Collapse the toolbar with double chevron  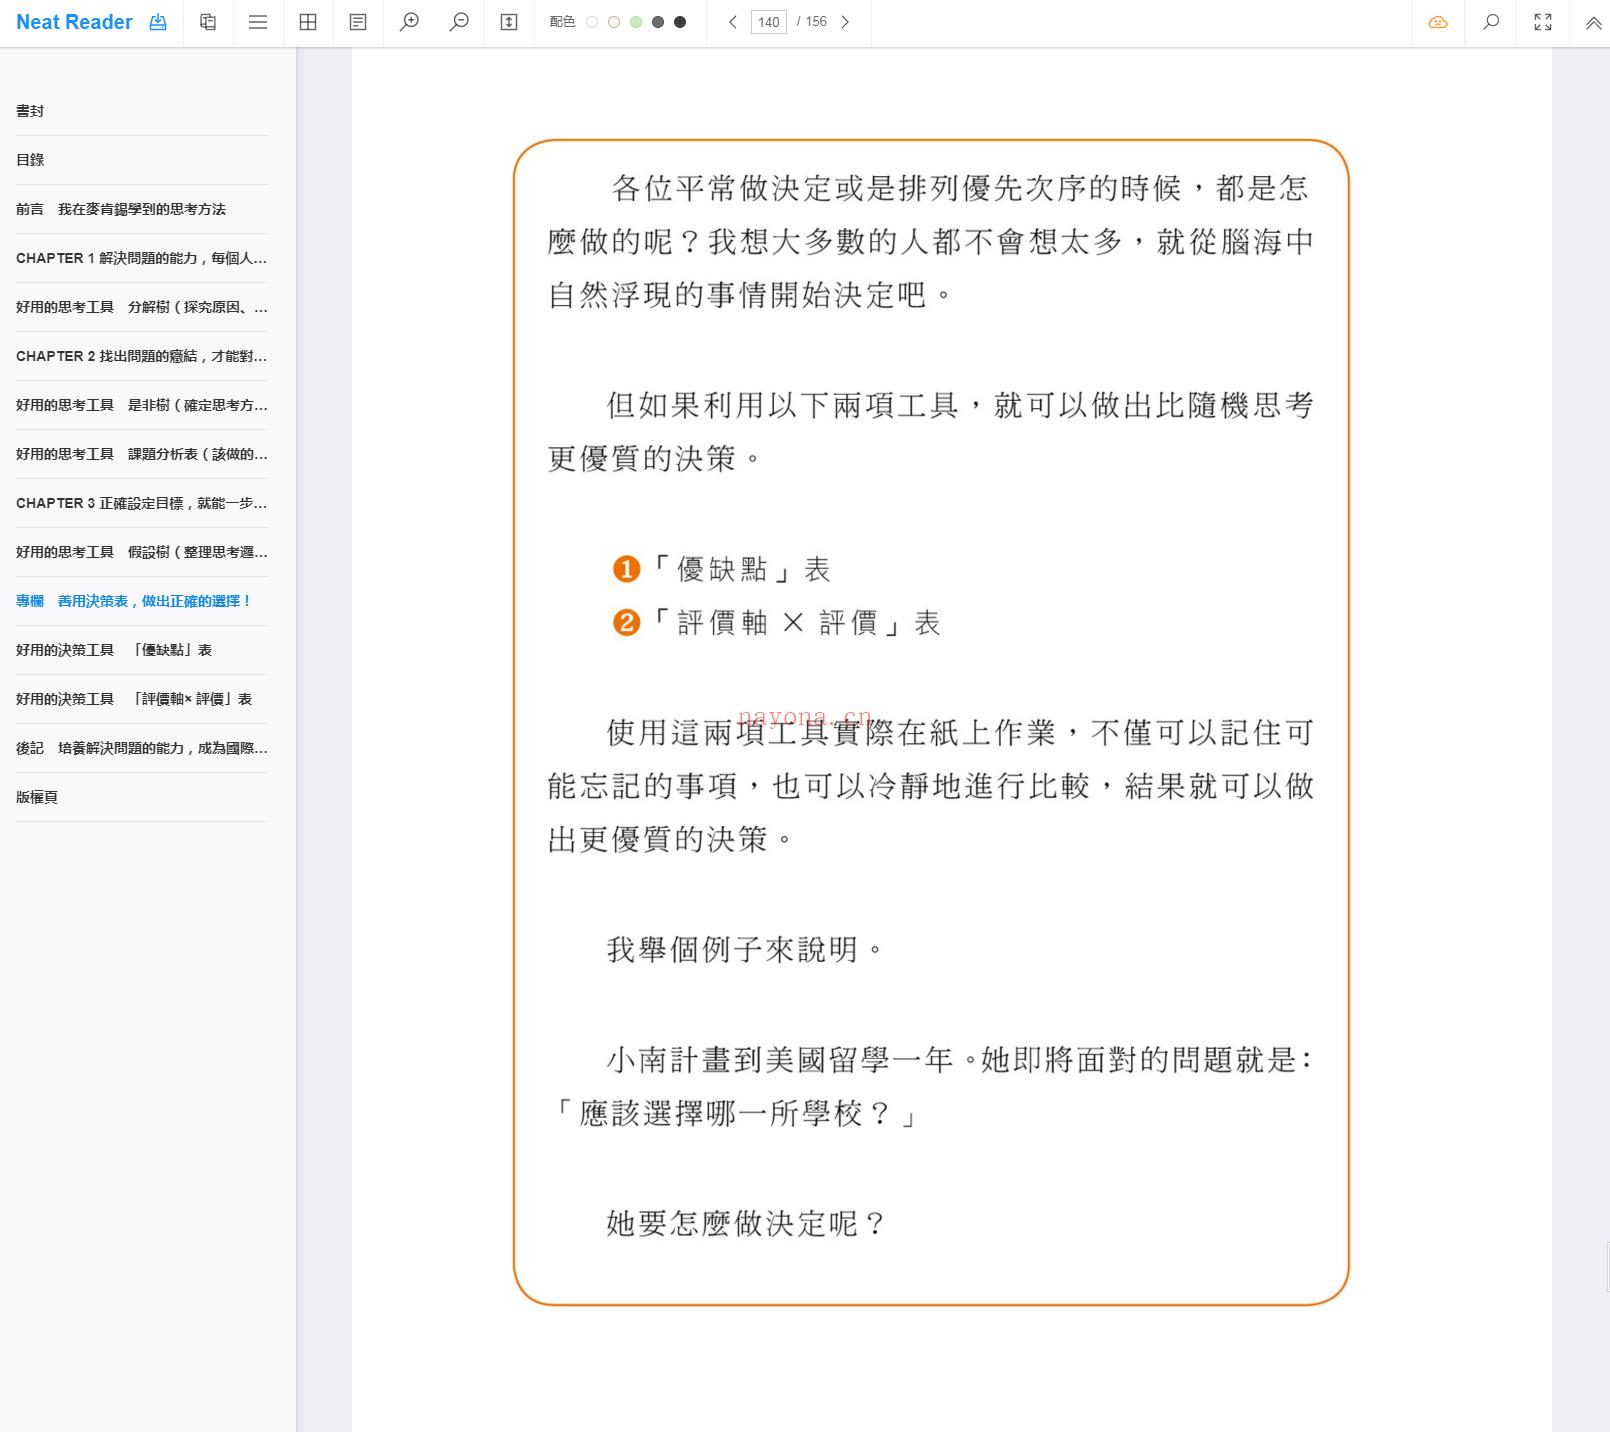click(x=1593, y=22)
